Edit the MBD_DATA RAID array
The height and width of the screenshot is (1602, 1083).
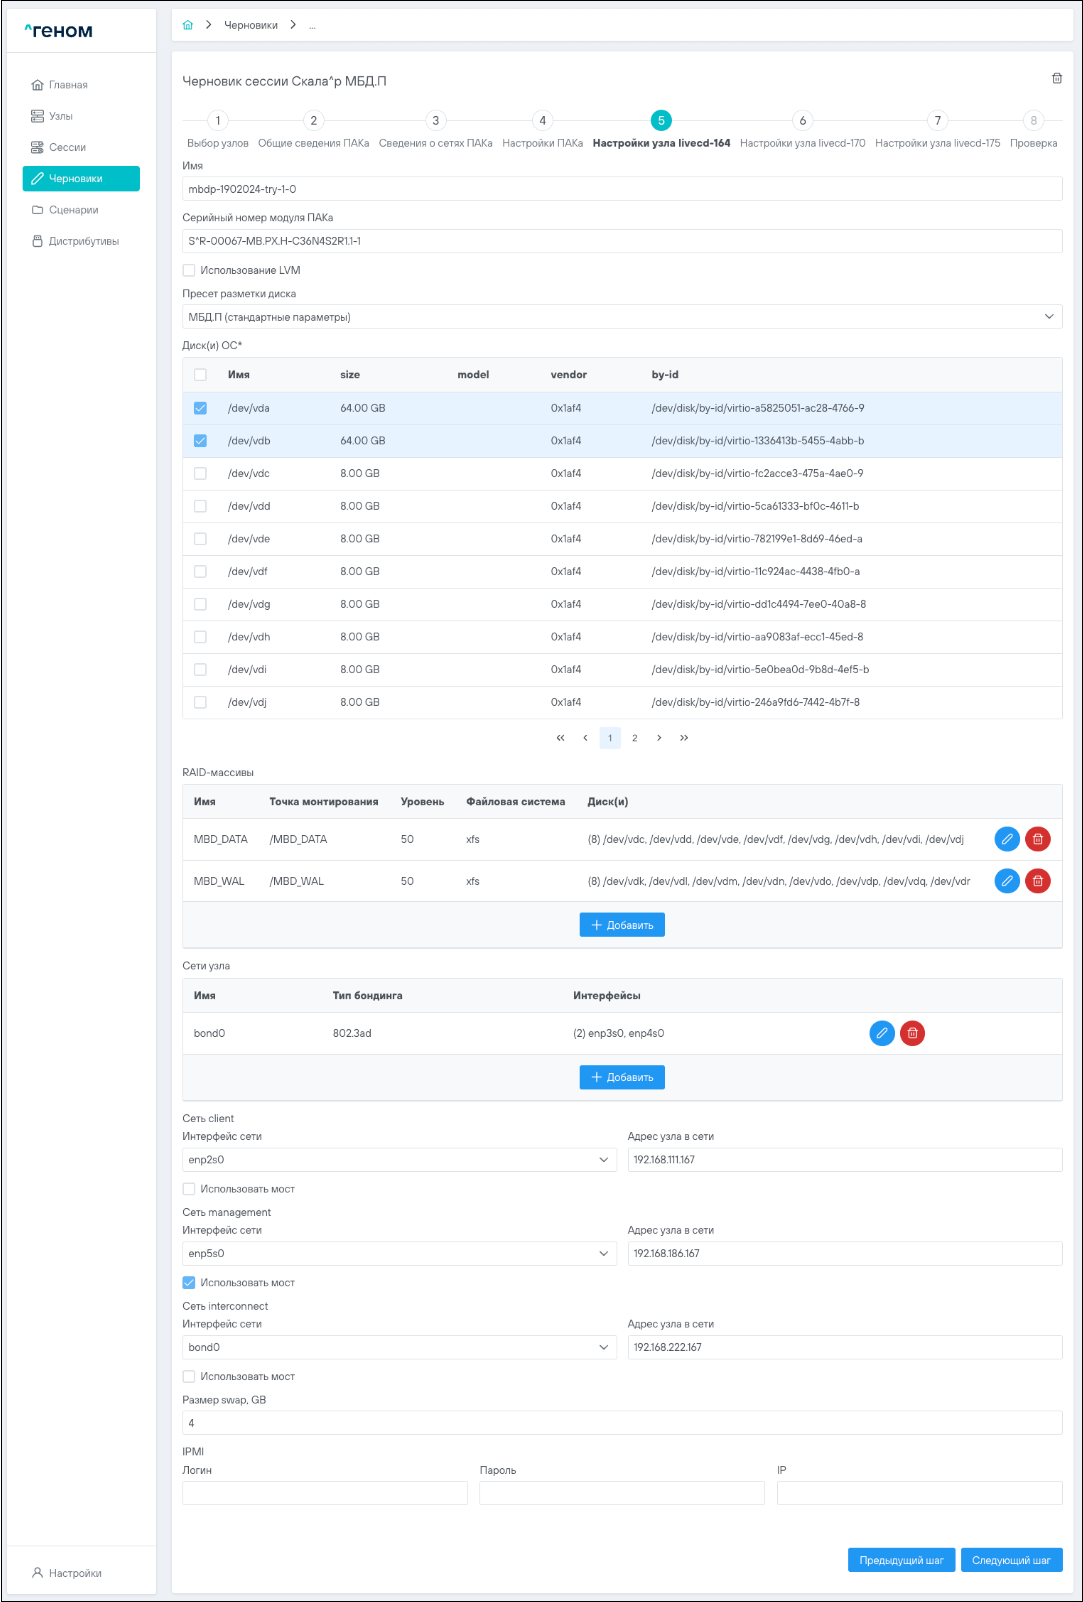tap(1006, 839)
